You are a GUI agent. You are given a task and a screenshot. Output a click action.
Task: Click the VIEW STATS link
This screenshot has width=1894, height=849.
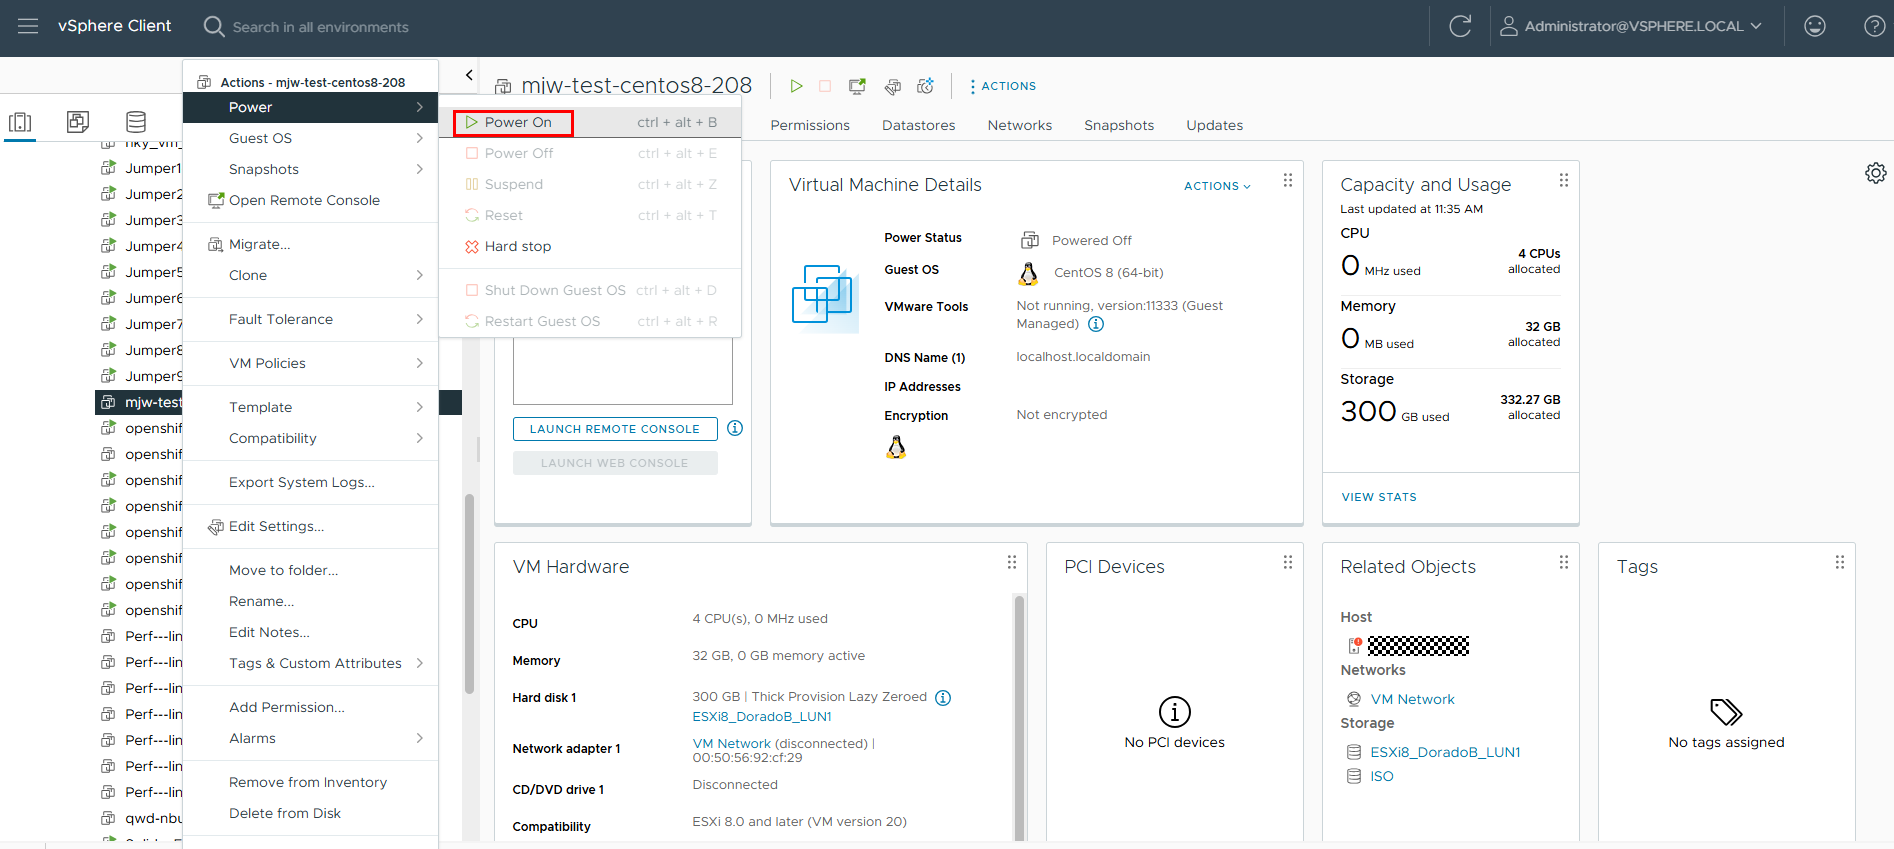point(1379,497)
